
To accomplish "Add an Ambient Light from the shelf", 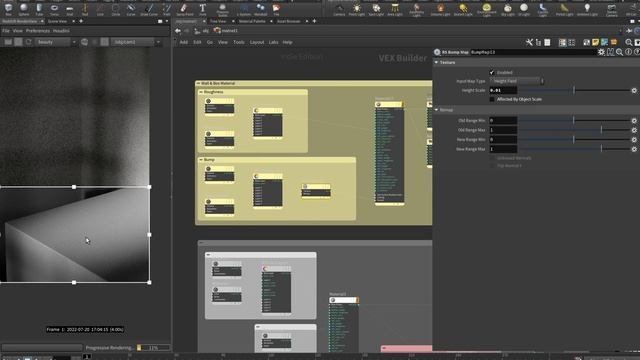I will point(587,9).
